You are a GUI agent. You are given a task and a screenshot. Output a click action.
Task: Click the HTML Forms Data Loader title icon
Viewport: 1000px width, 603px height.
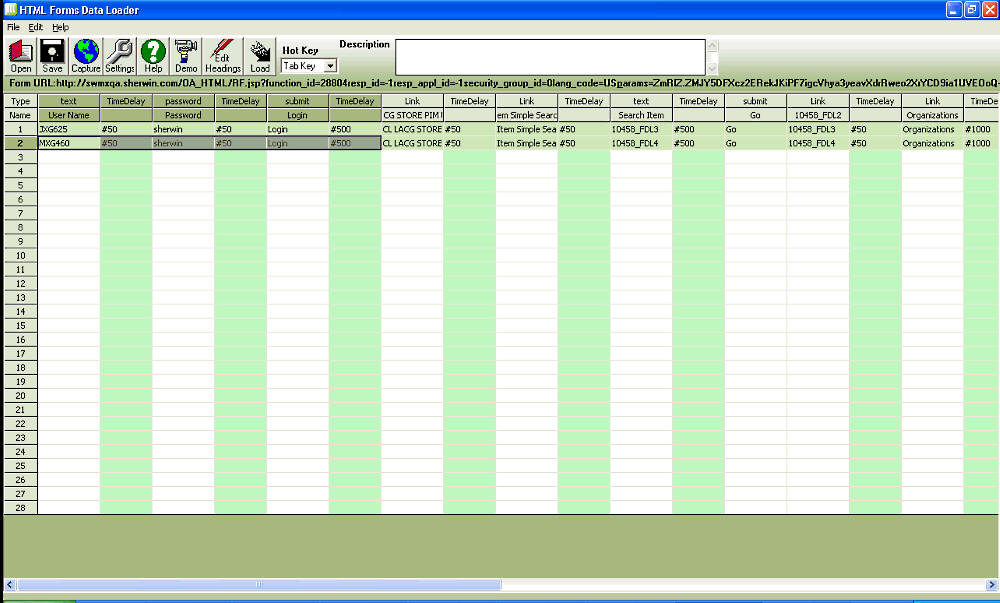(x=10, y=10)
